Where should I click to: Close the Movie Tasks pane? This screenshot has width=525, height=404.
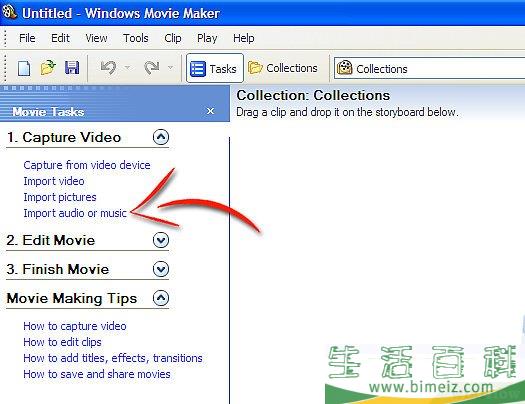click(x=210, y=111)
